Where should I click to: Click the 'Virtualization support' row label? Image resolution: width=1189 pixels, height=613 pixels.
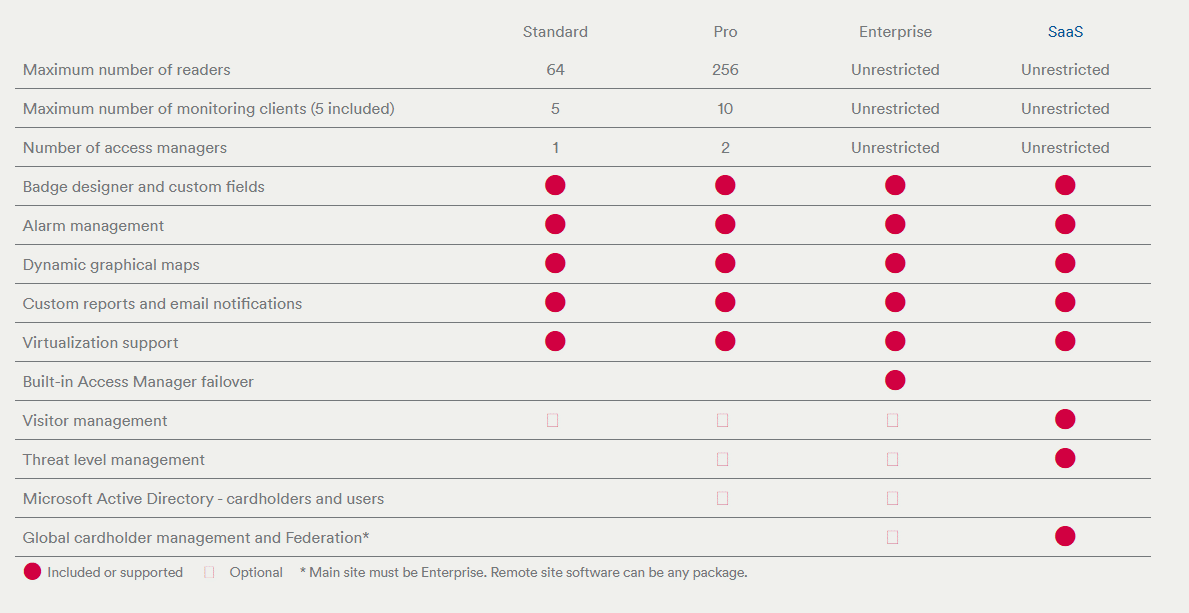100,342
